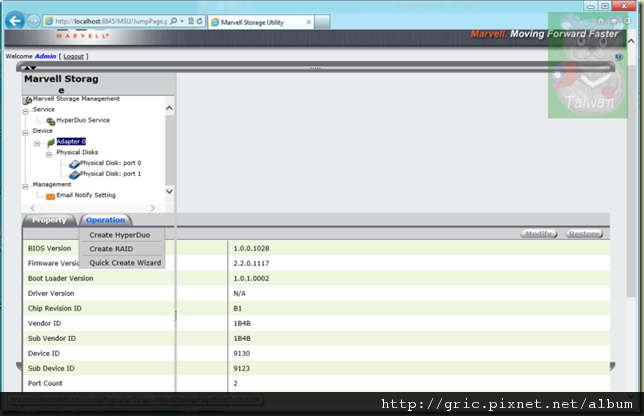Click the Restore button
The width and height of the screenshot is (644, 416).
click(x=584, y=234)
